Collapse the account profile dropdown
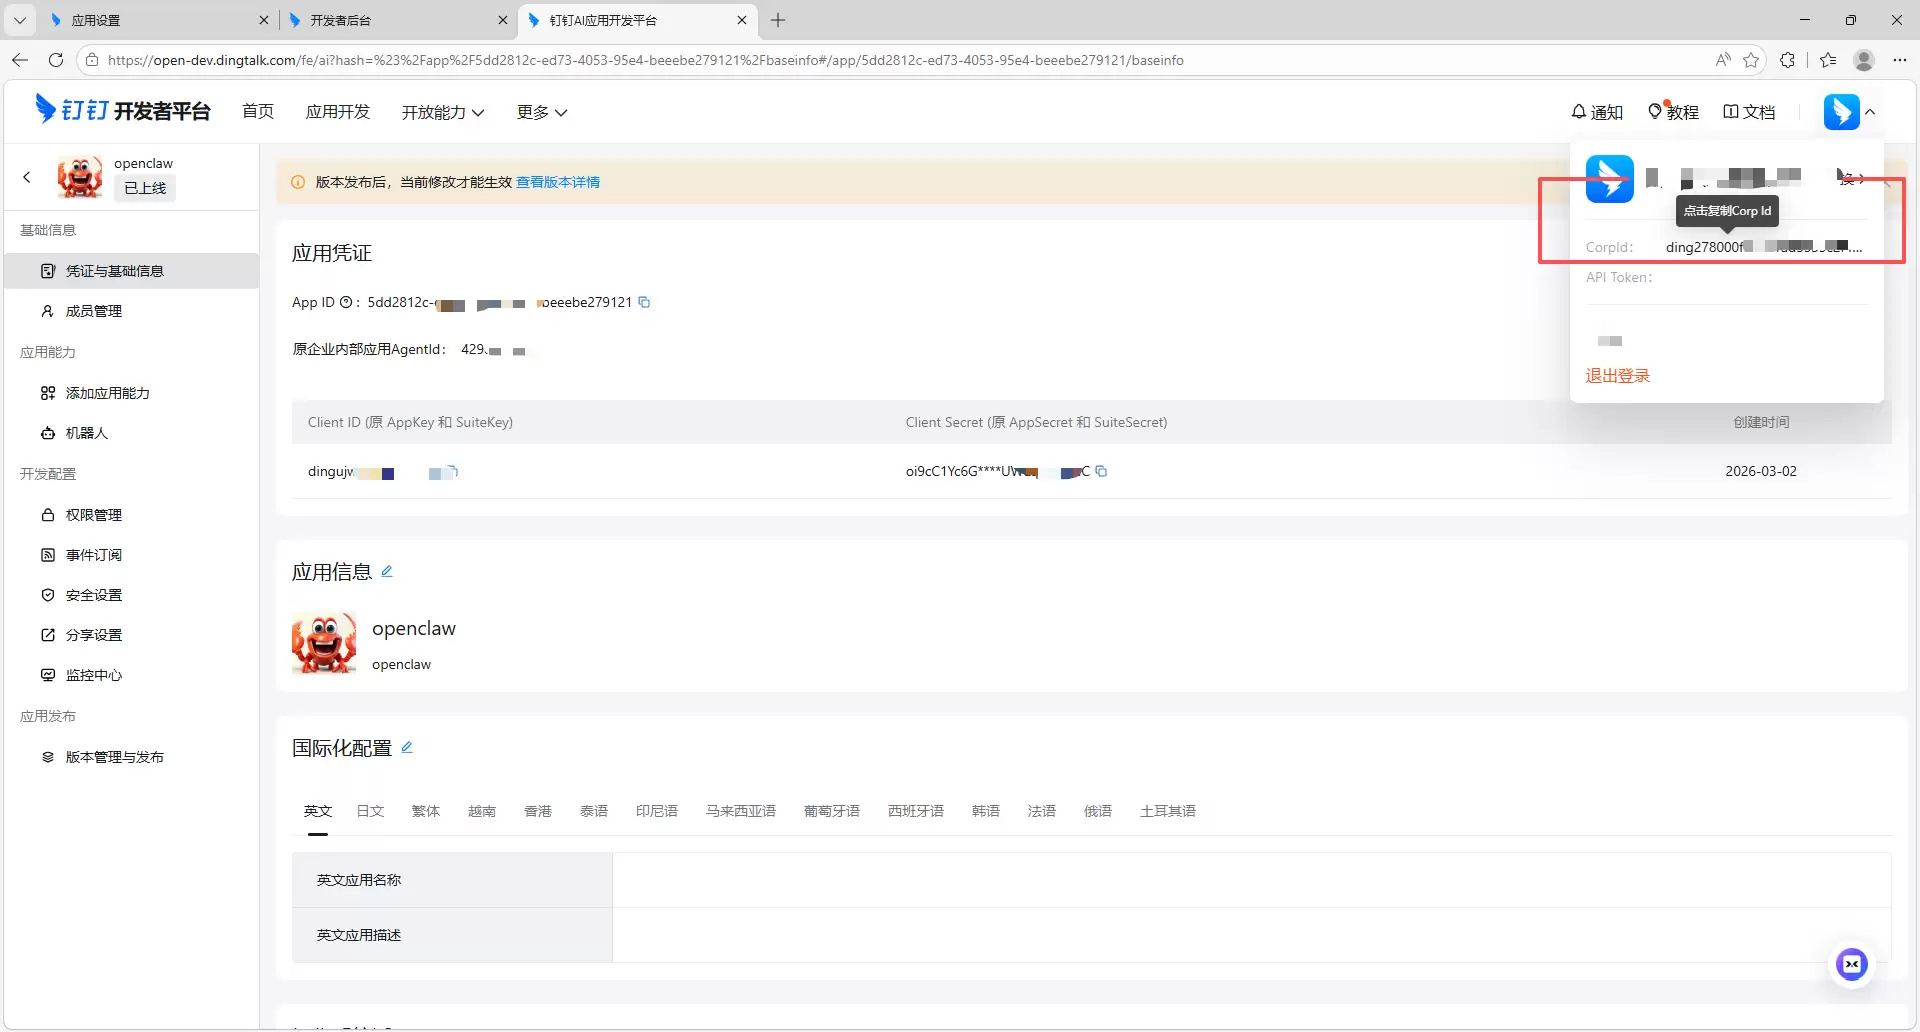 click(1870, 112)
